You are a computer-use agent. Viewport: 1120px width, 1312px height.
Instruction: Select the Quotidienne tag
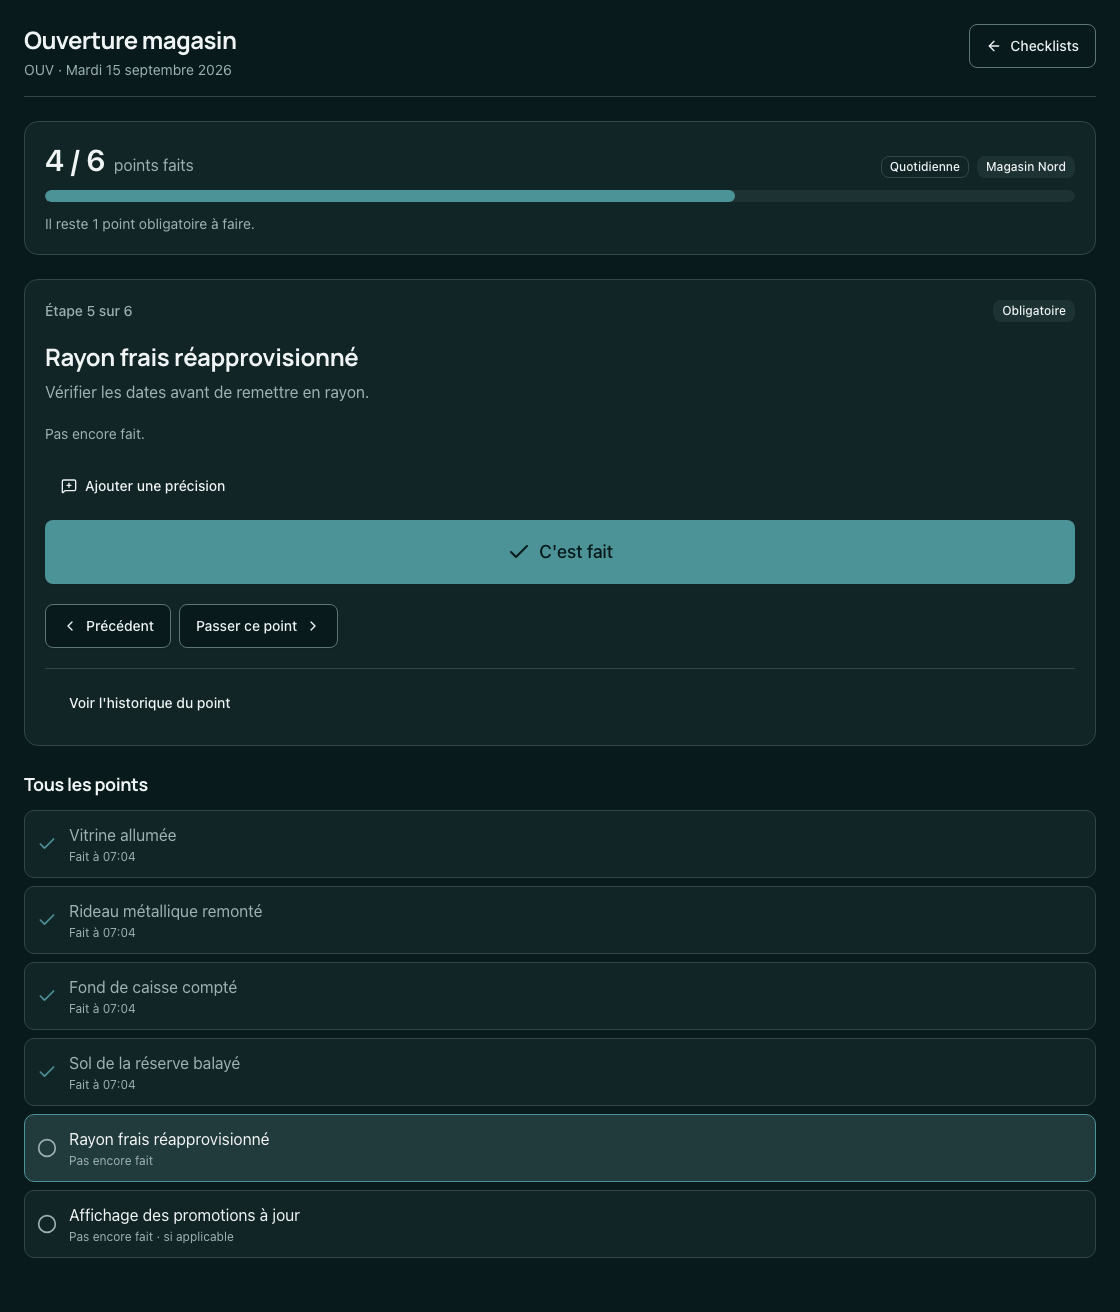pyautogui.click(x=925, y=167)
